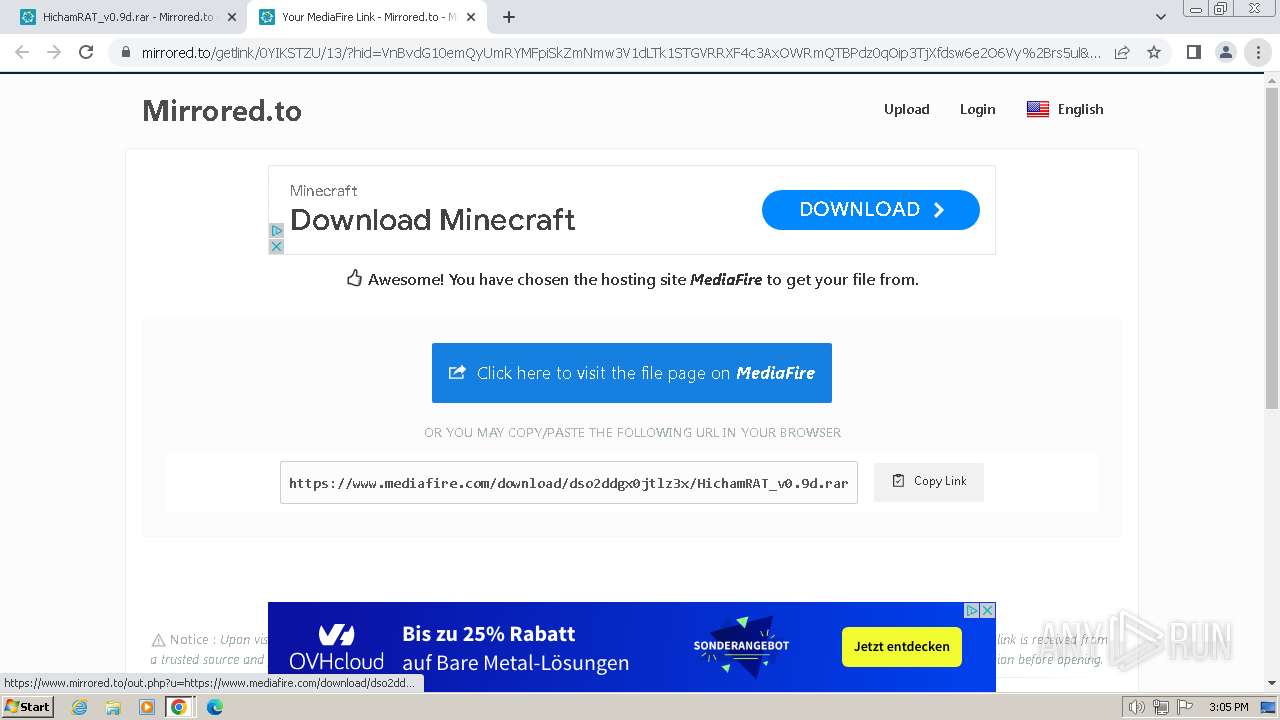Go forward in browser history
This screenshot has width=1280, height=720.
[54, 52]
